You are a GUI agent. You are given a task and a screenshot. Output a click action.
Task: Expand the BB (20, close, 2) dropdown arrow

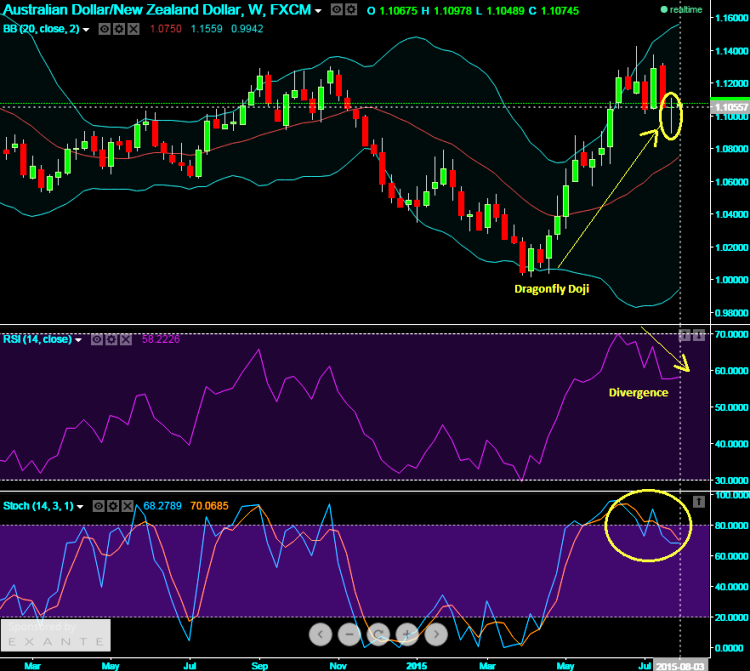pyautogui.click(x=86, y=30)
